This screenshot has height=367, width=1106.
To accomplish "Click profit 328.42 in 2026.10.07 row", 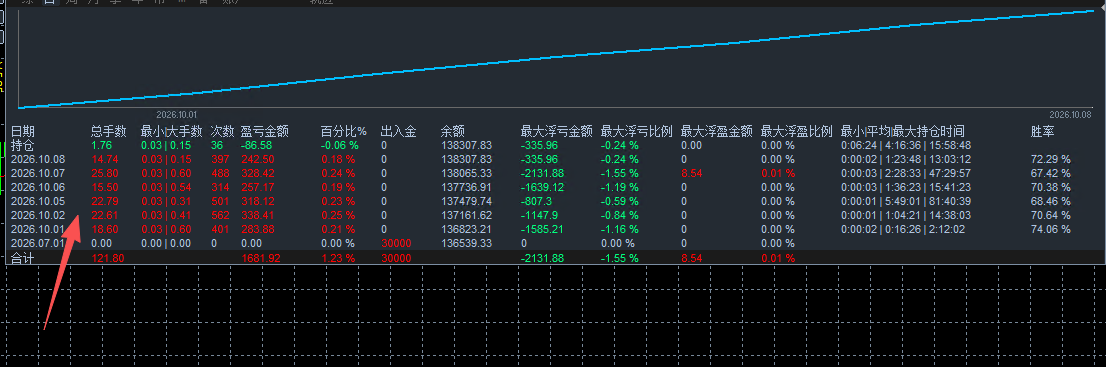I will click(x=257, y=174).
